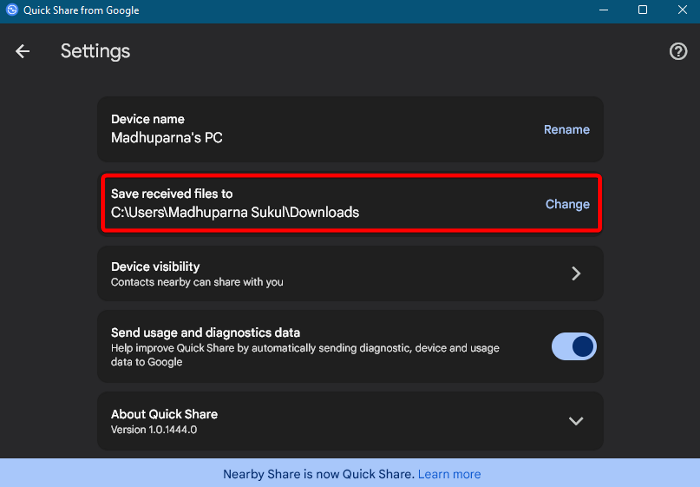This screenshot has width=700, height=487.
Task: Follow the Learn more link in banner
Action: pos(449,474)
